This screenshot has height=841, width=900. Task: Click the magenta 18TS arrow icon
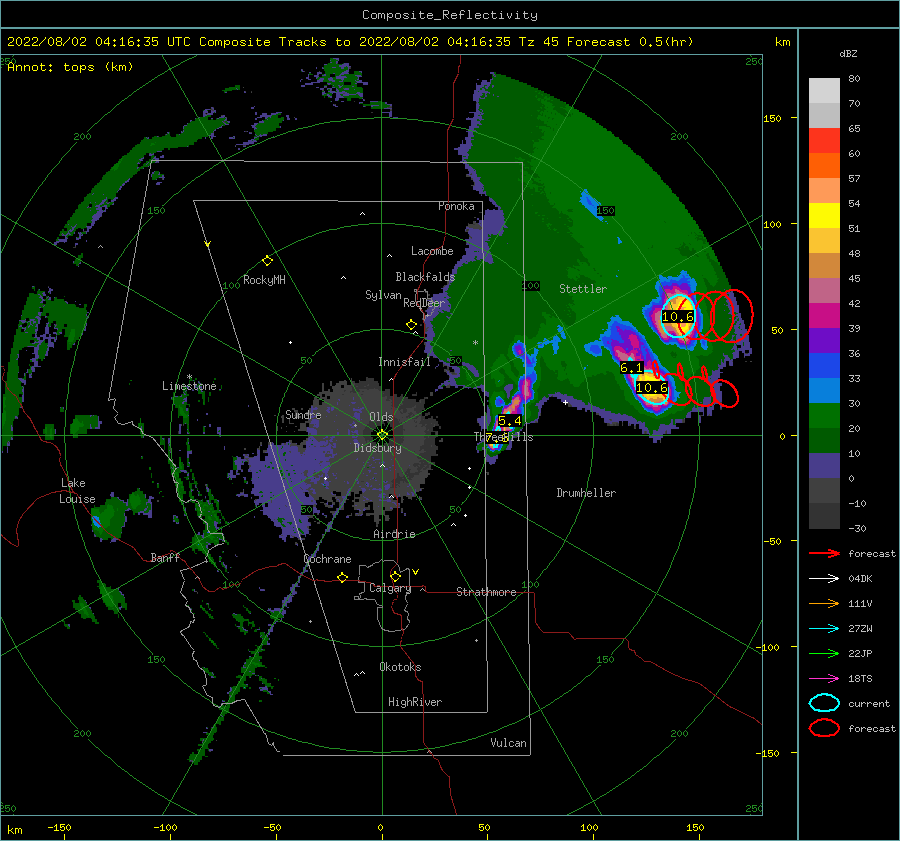click(824, 679)
